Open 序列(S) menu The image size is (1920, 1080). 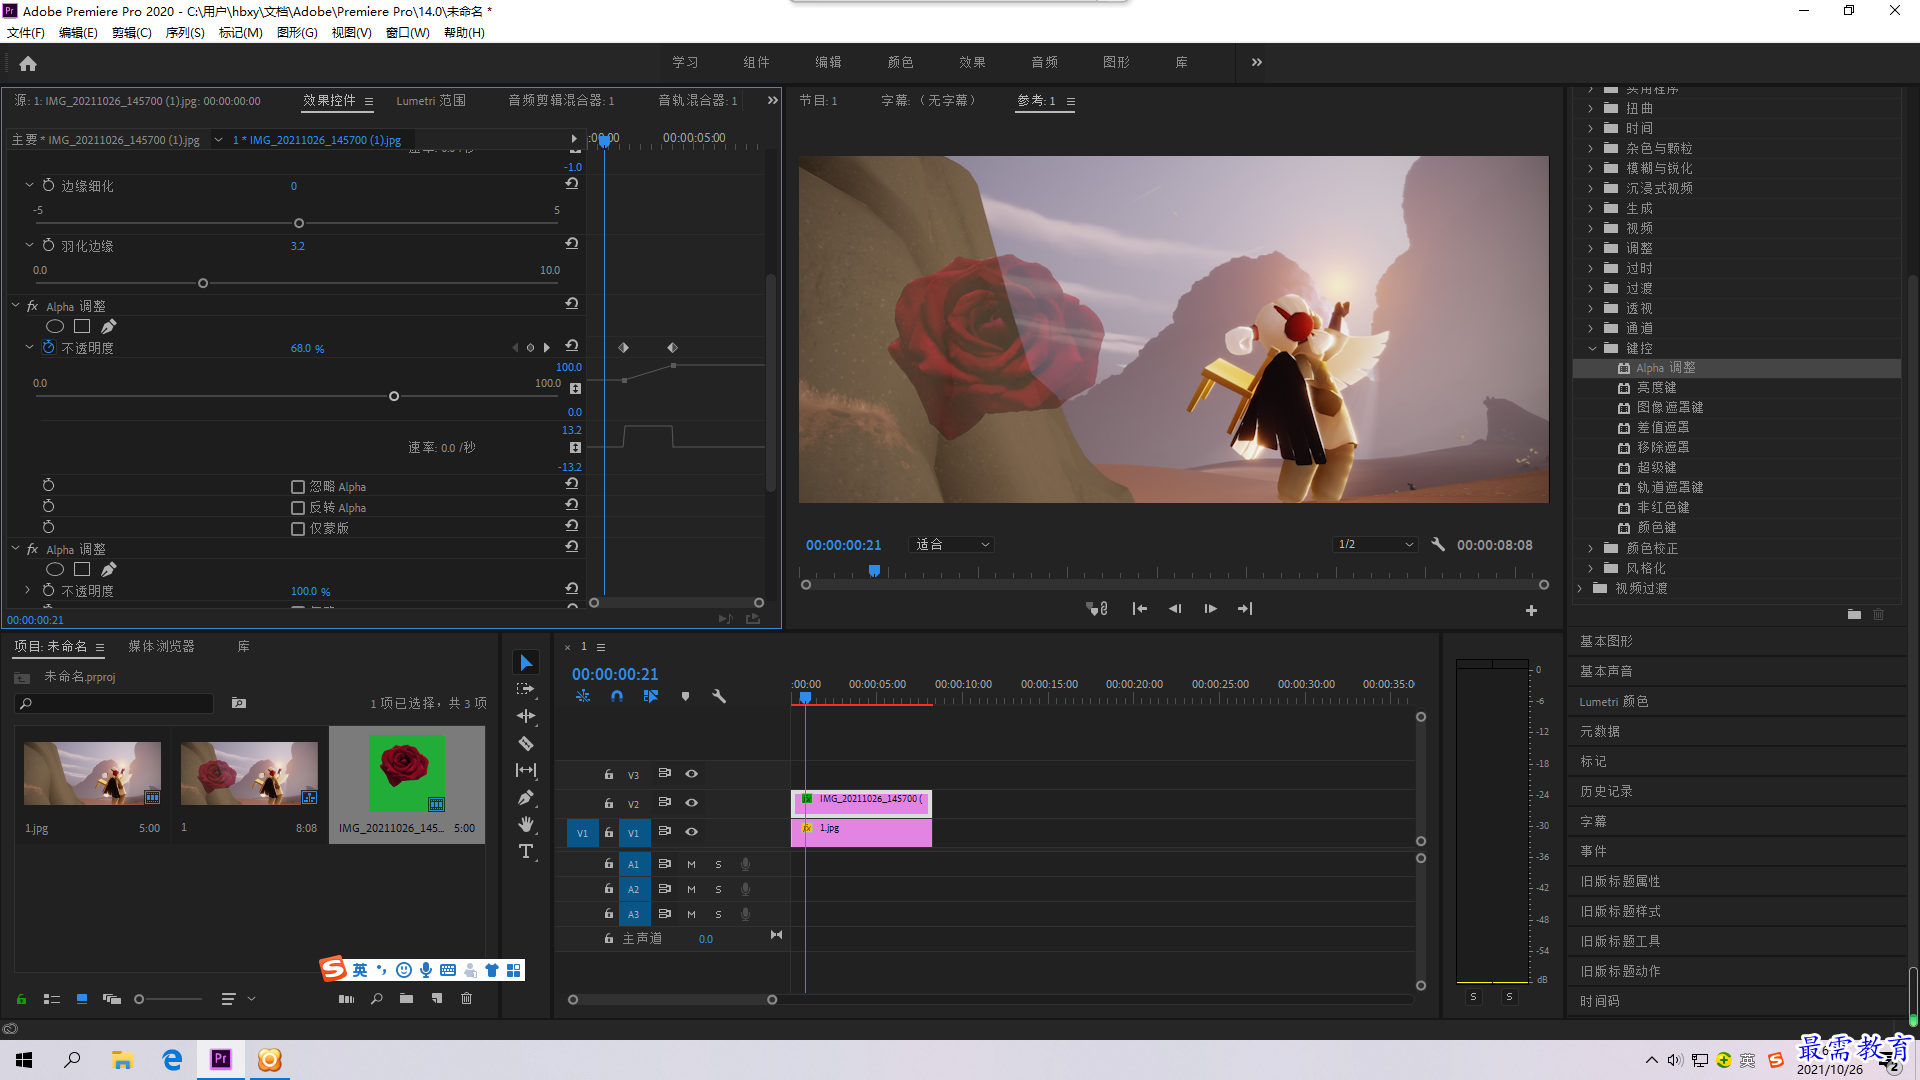pos(185,32)
